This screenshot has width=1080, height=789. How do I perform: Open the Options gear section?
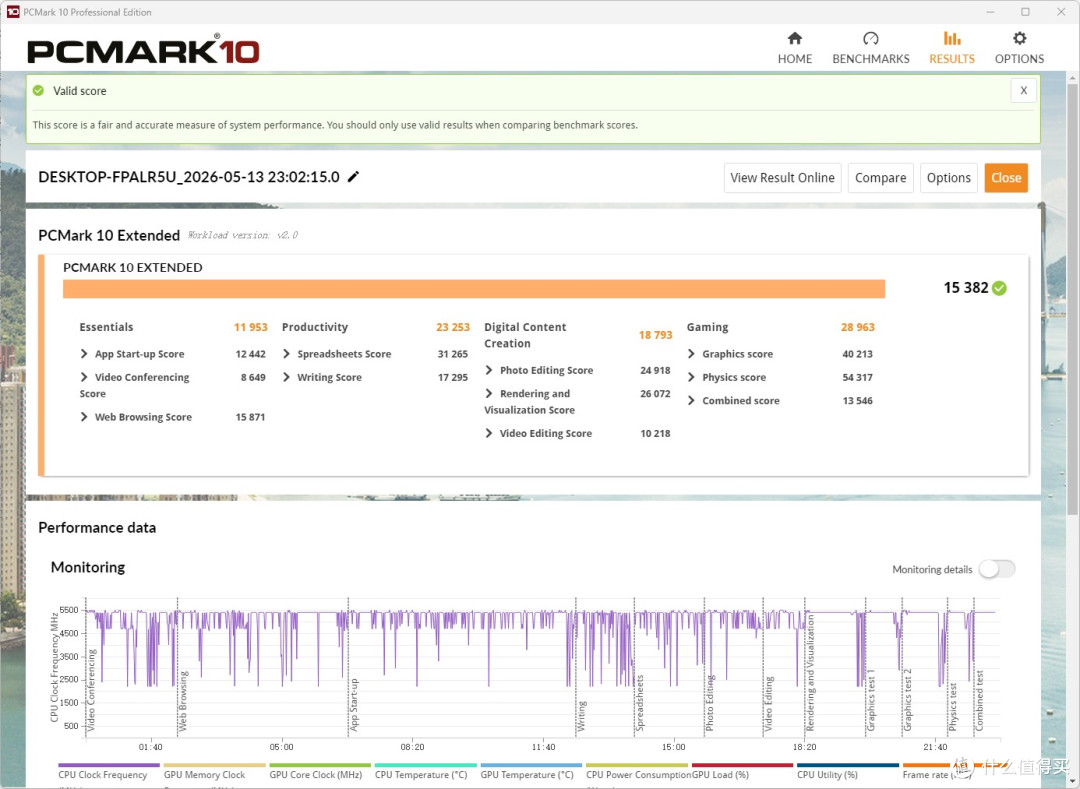pos(1019,48)
